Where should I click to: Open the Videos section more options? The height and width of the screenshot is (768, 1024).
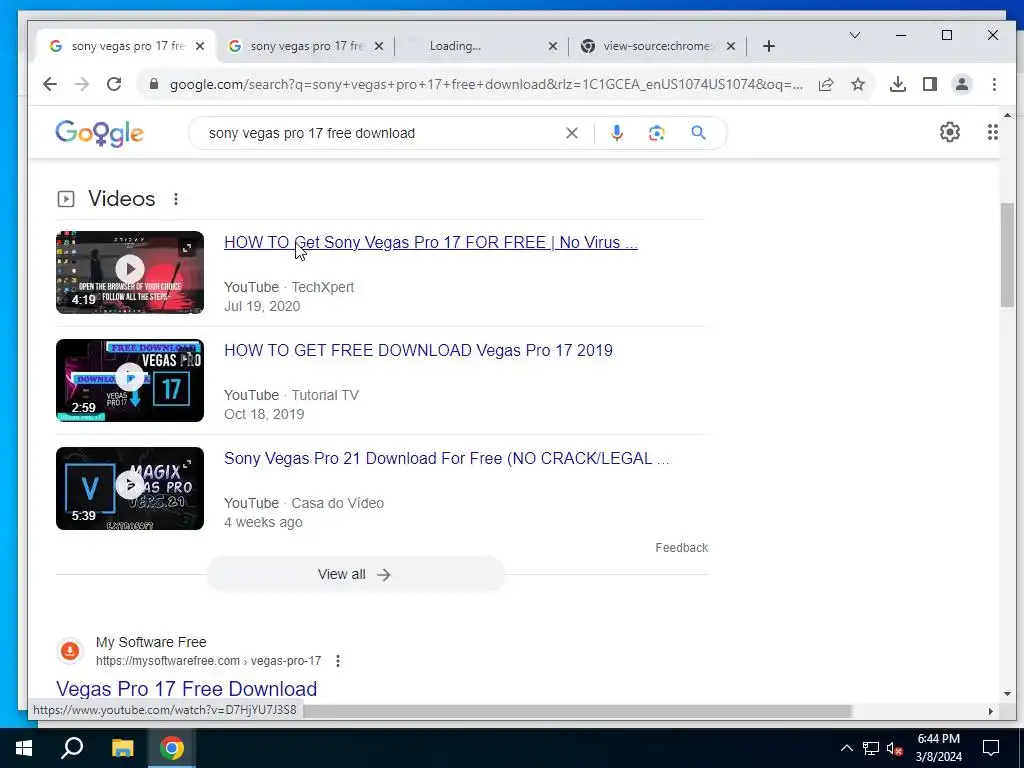point(176,199)
